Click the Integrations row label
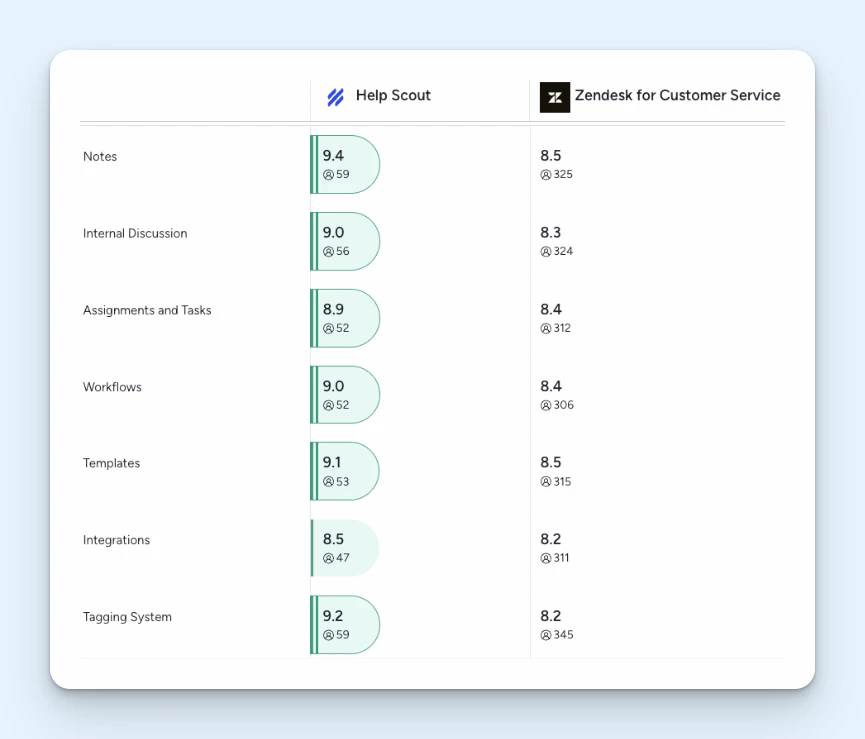Screen dimensions: 865x739 tap(116, 540)
